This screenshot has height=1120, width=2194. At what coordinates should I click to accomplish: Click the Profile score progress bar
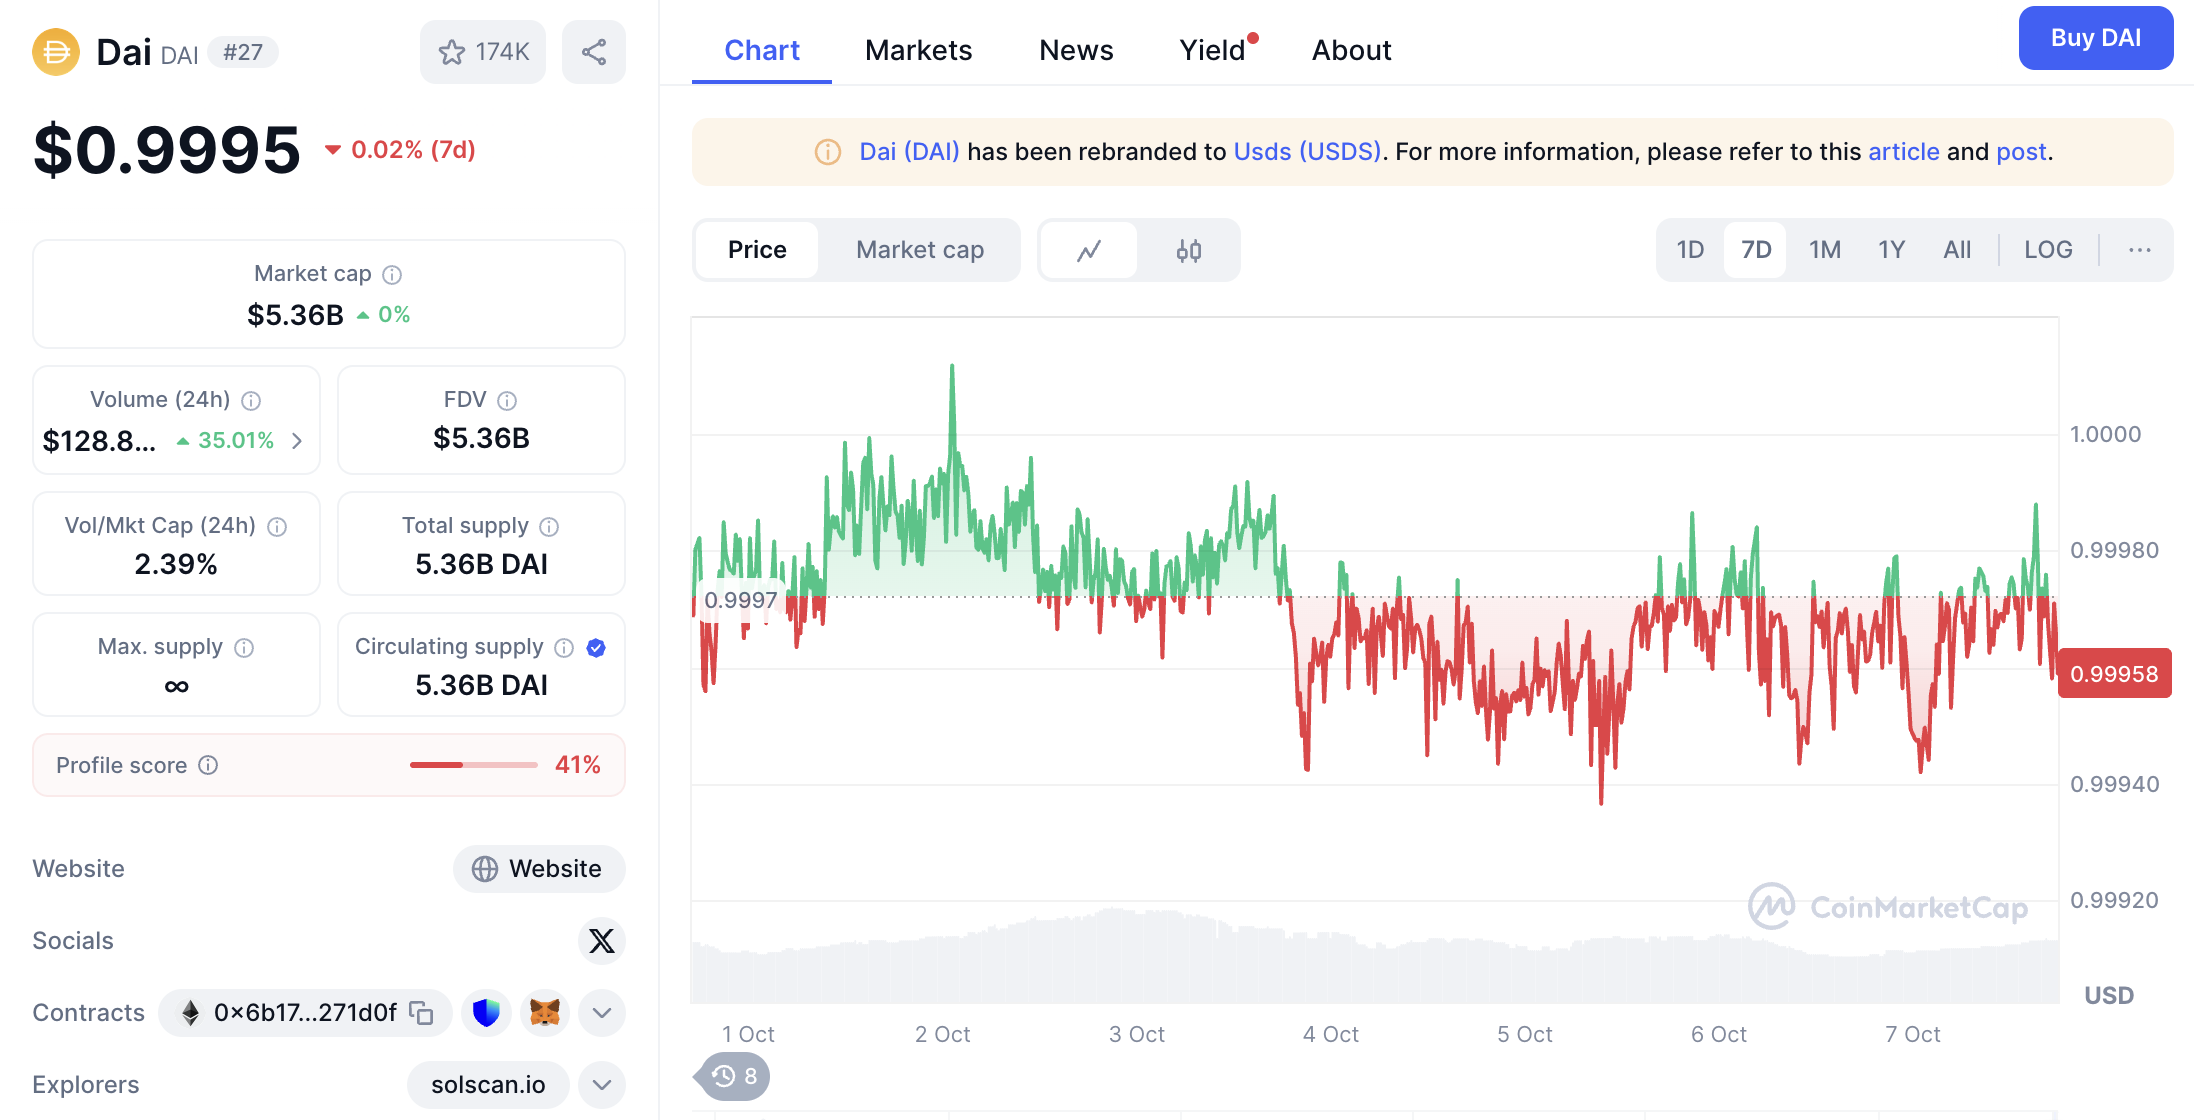(x=473, y=765)
